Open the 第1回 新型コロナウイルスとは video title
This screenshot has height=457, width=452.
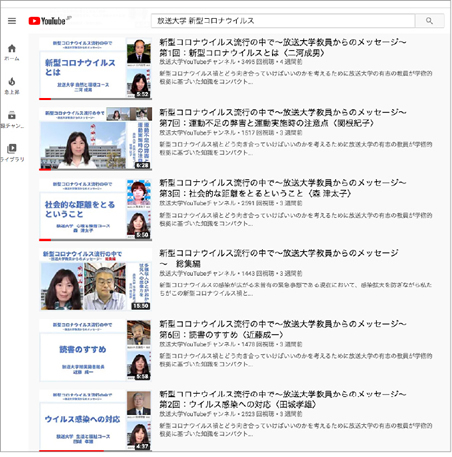pos(283,47)
